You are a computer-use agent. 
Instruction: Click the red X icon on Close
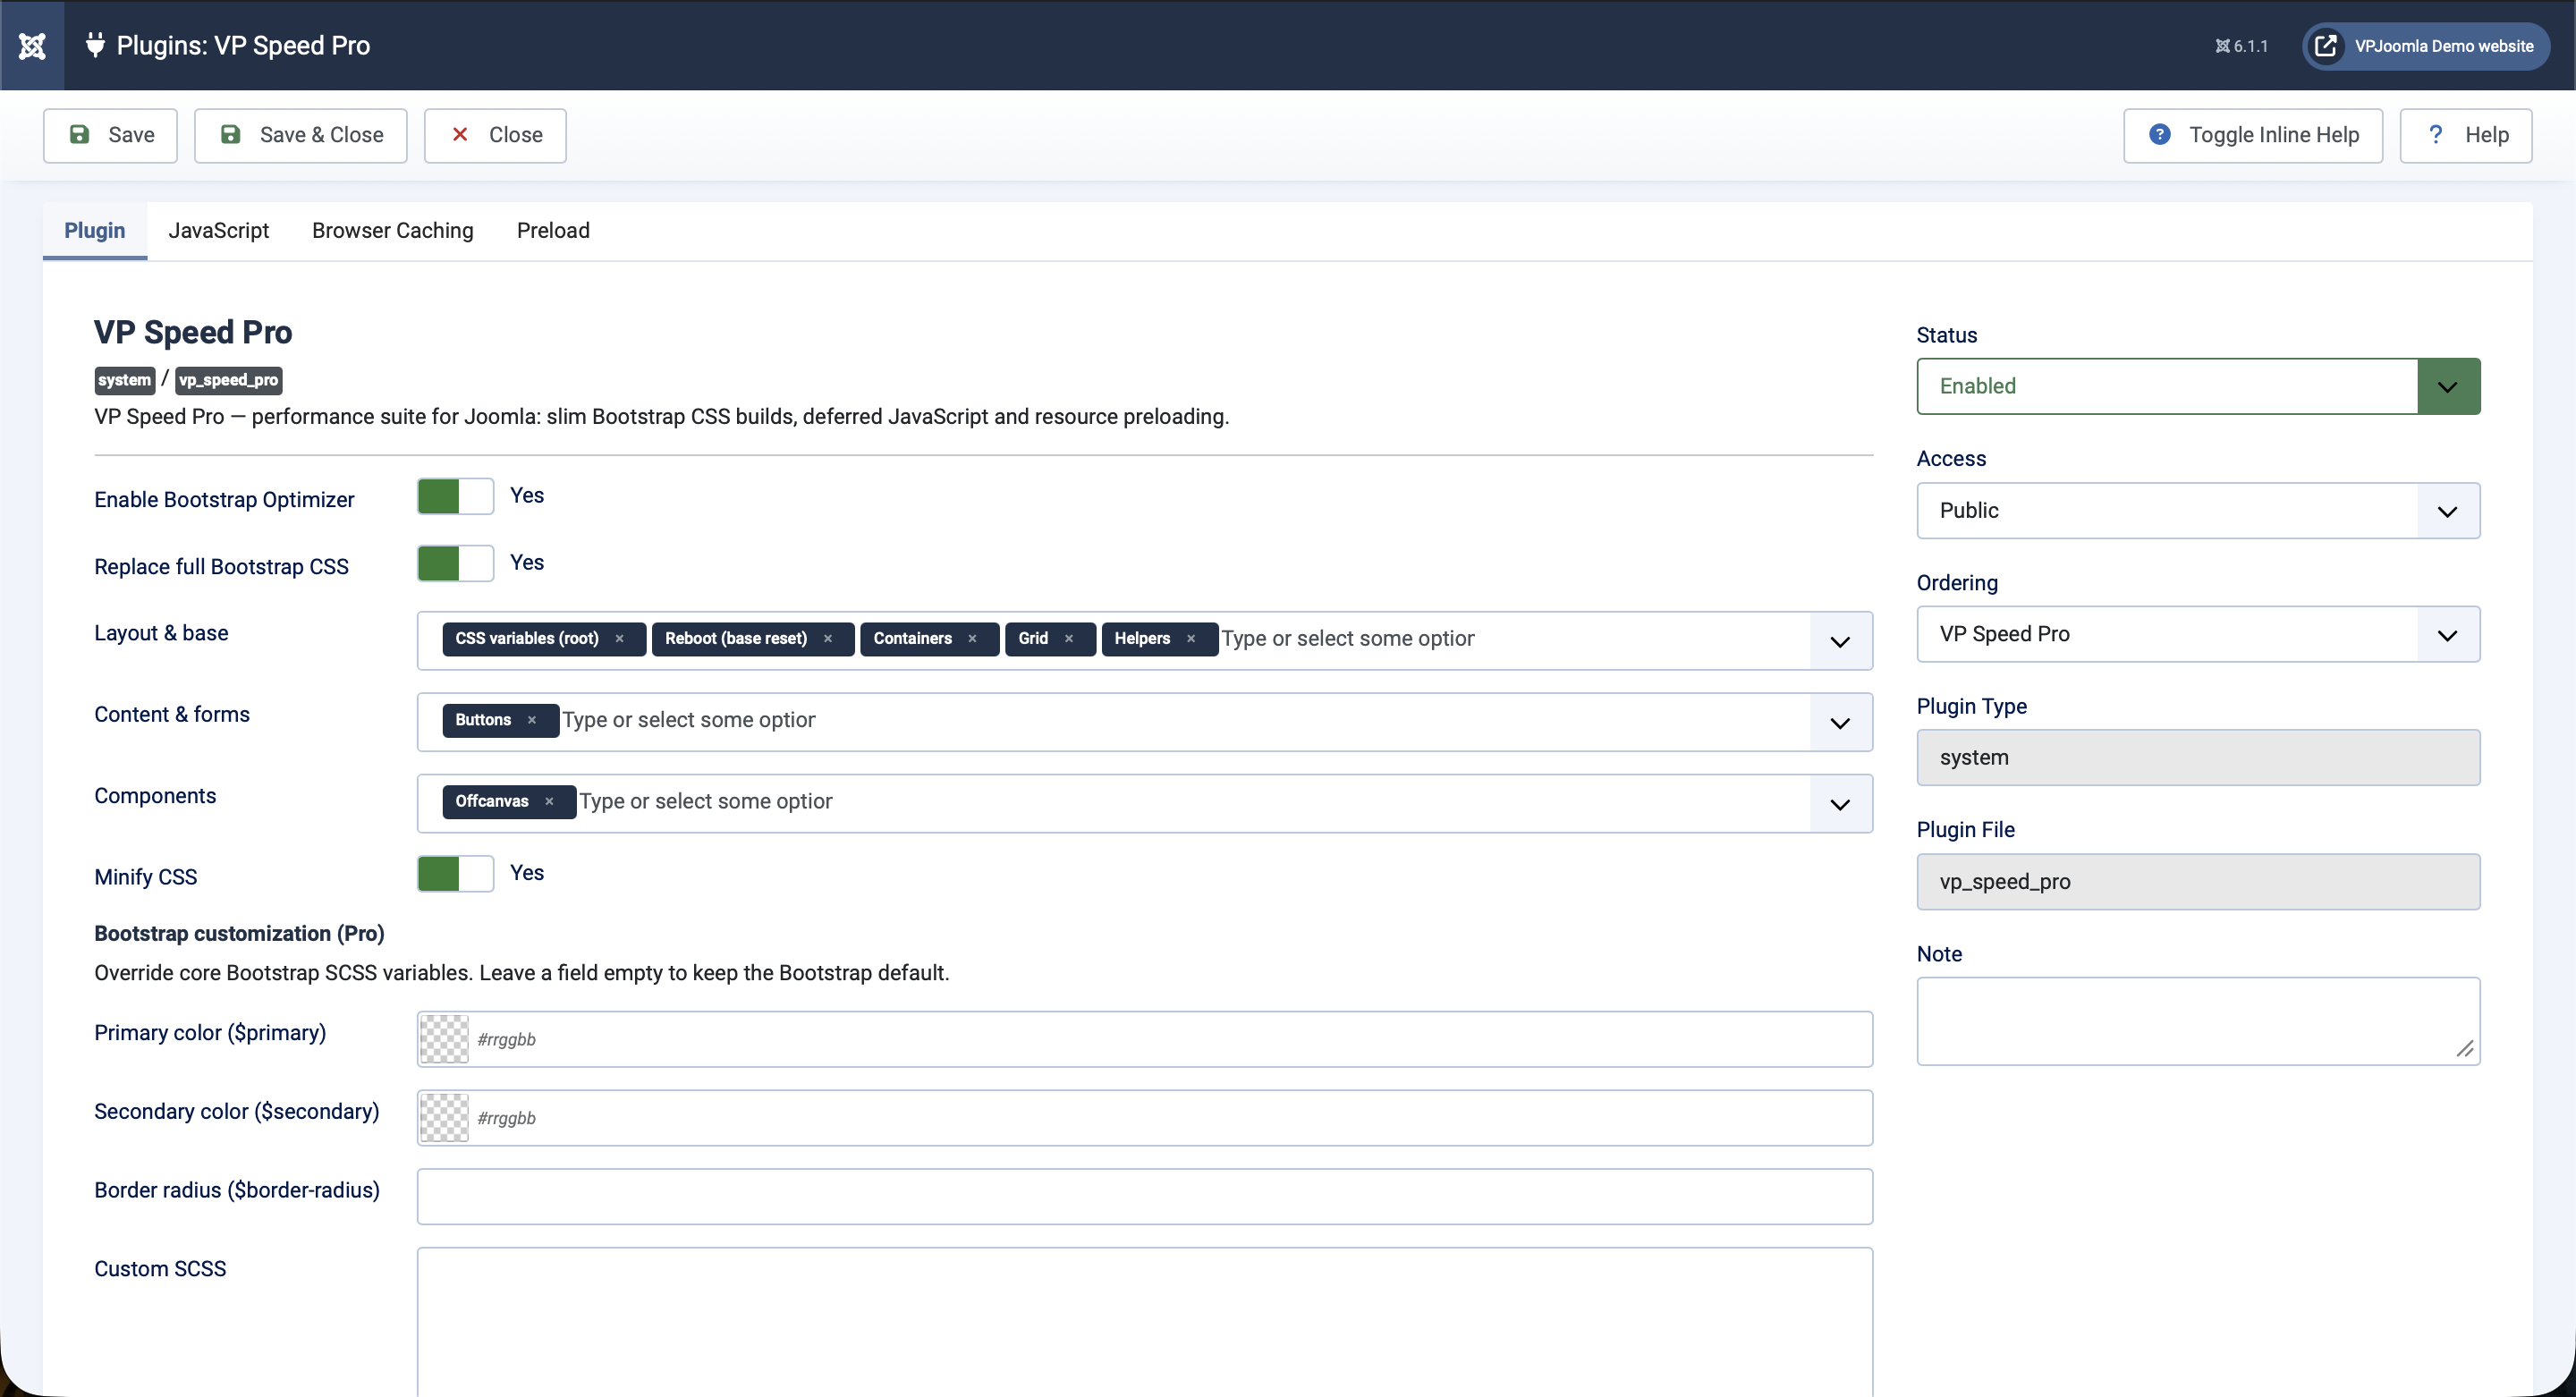coord(460,135)
